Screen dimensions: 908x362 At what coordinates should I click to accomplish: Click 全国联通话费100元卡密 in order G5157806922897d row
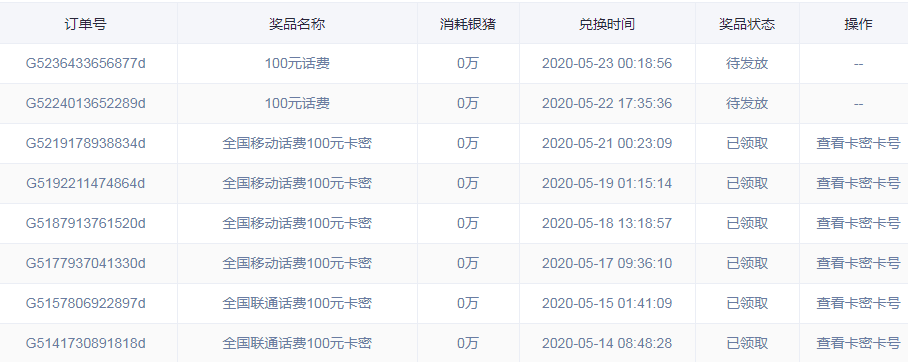(297, 303)
